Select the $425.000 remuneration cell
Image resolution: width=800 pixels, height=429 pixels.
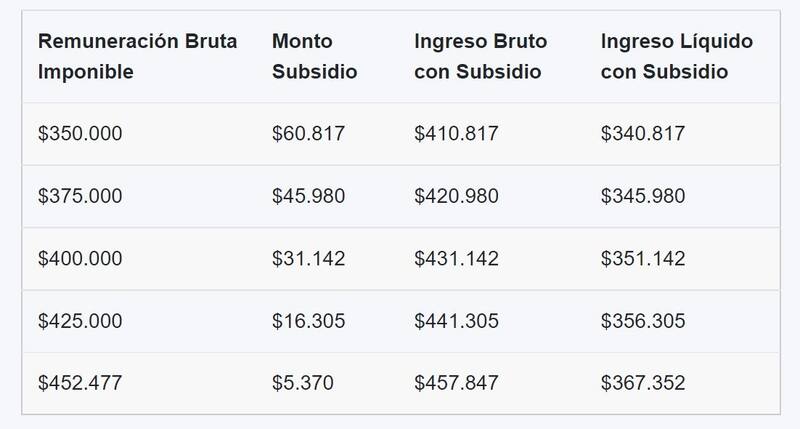click(80, 321)
